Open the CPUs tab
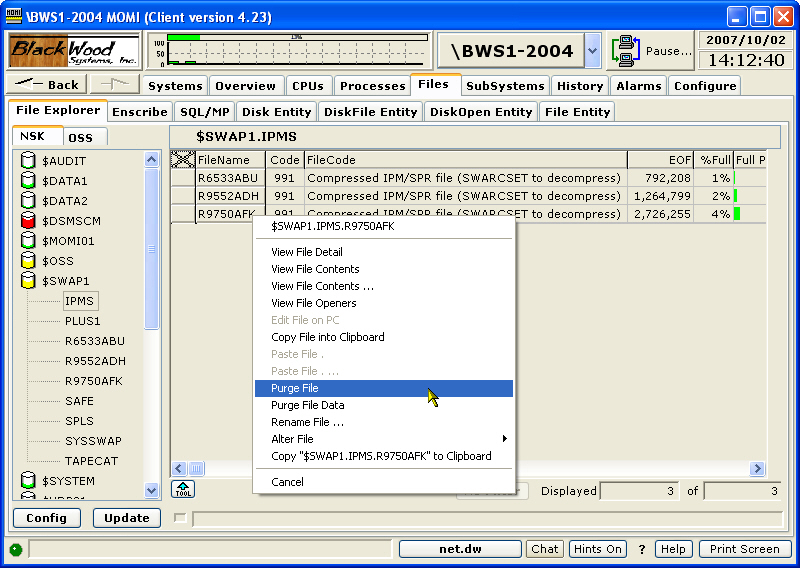This screenshot has width=800, height=568. click(x=308, y=86)
